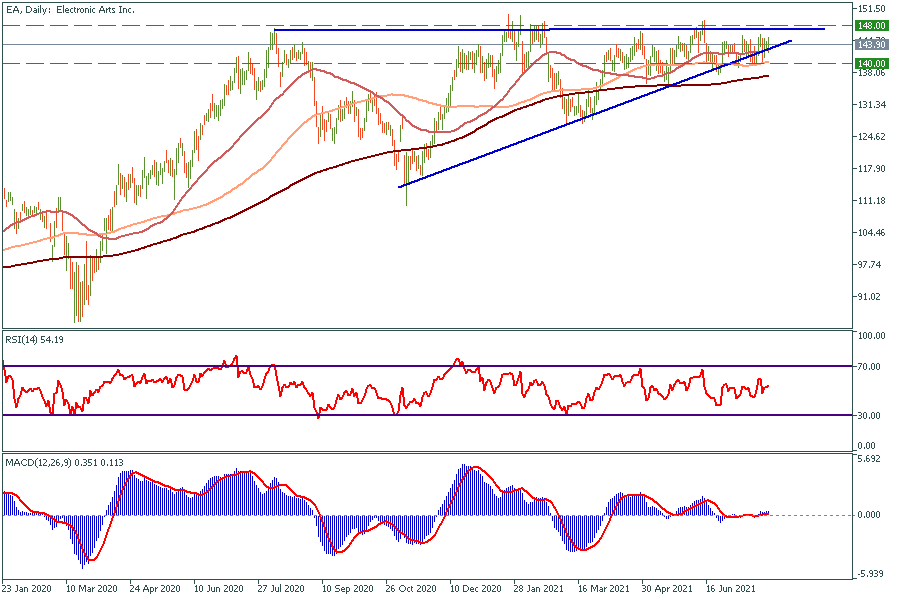The image size is (900, 600).
Task: Click the 28 Jan 2021 date marker
Action: [540, 590]
